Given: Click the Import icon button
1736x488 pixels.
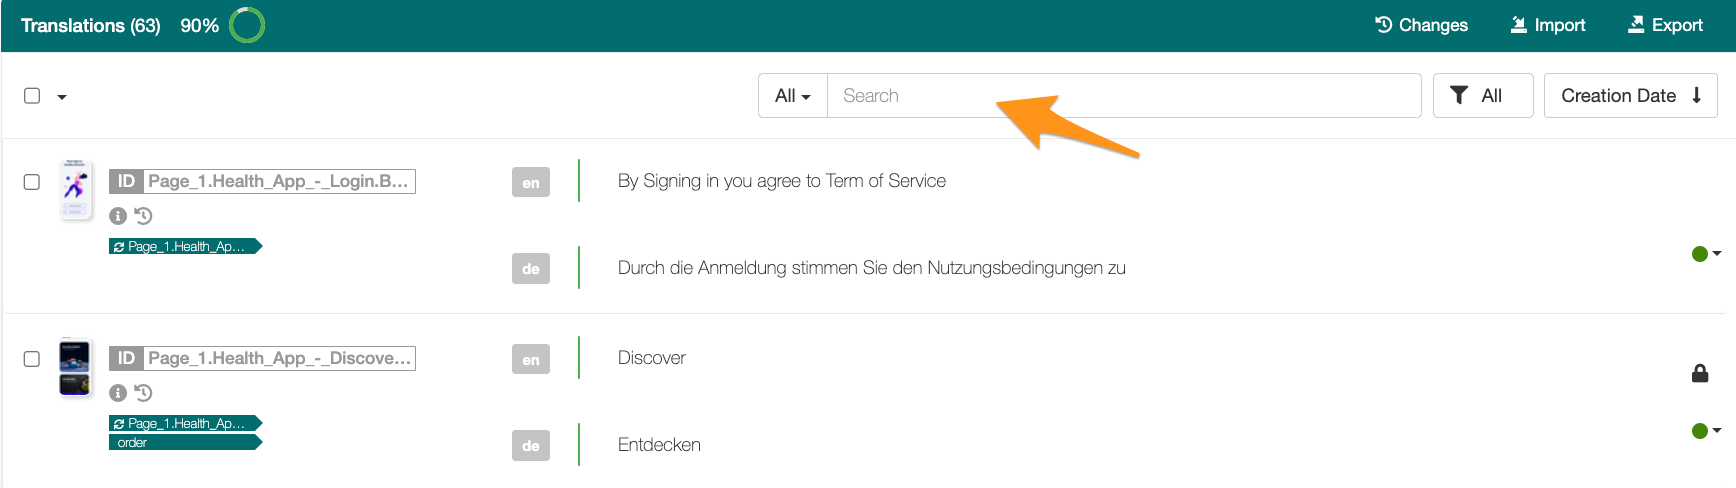Looking at the screenshot, I should pos(1518,25).
